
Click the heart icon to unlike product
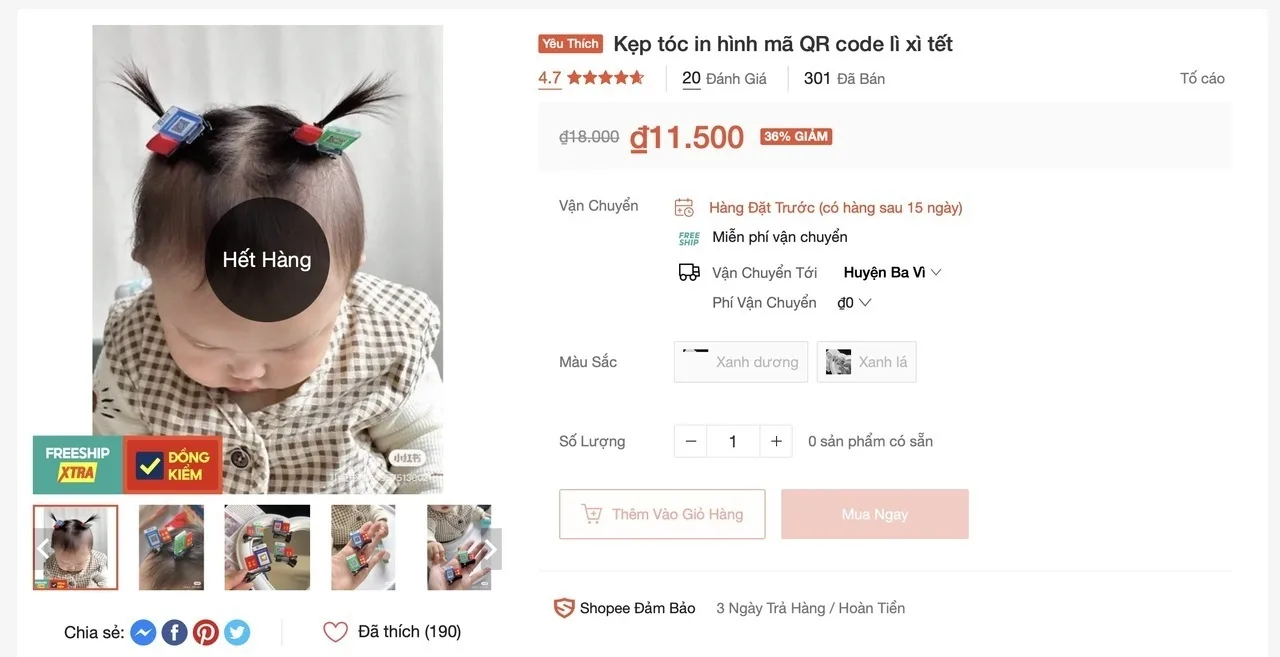[x=335, y=632]
